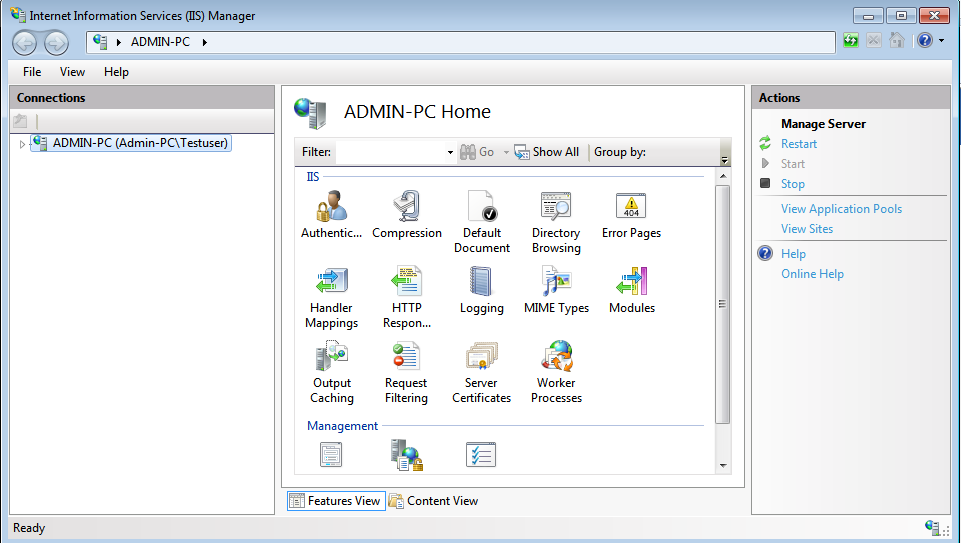961x543 pixels.
Task: Click the status bar network icon
Action: (932, 527)
